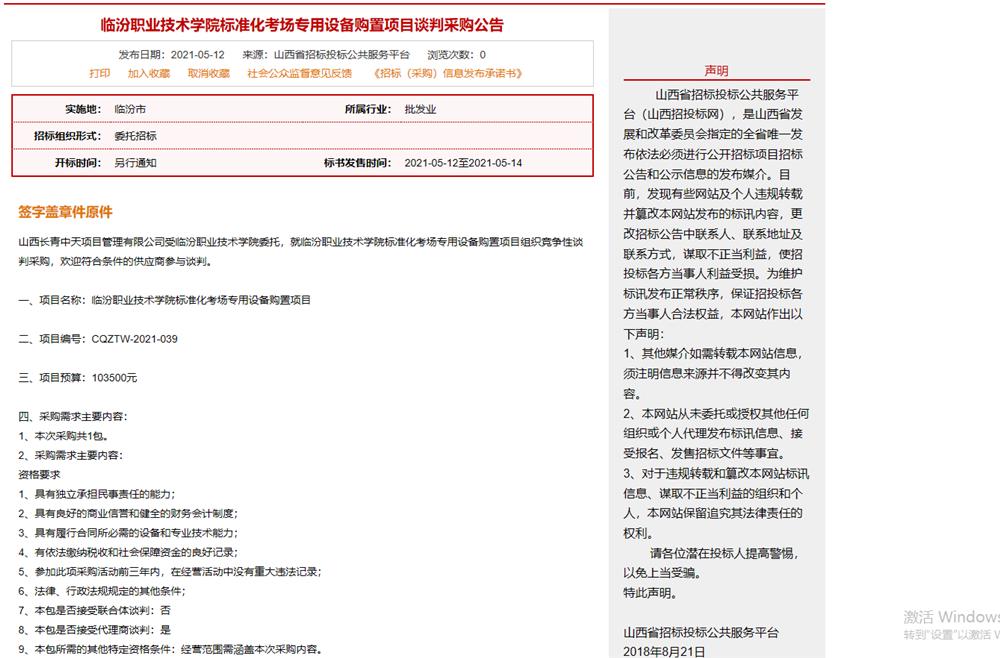Click the 开标时间 value 另行通知

click(x=135, y=163)
